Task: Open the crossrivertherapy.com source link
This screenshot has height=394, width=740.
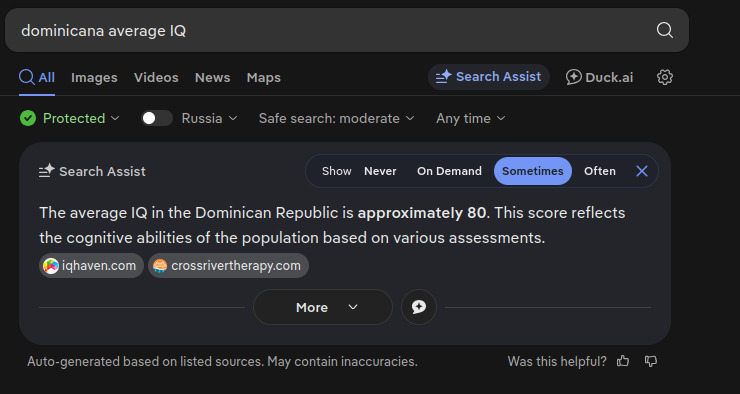Action: (x=228, y=266)
